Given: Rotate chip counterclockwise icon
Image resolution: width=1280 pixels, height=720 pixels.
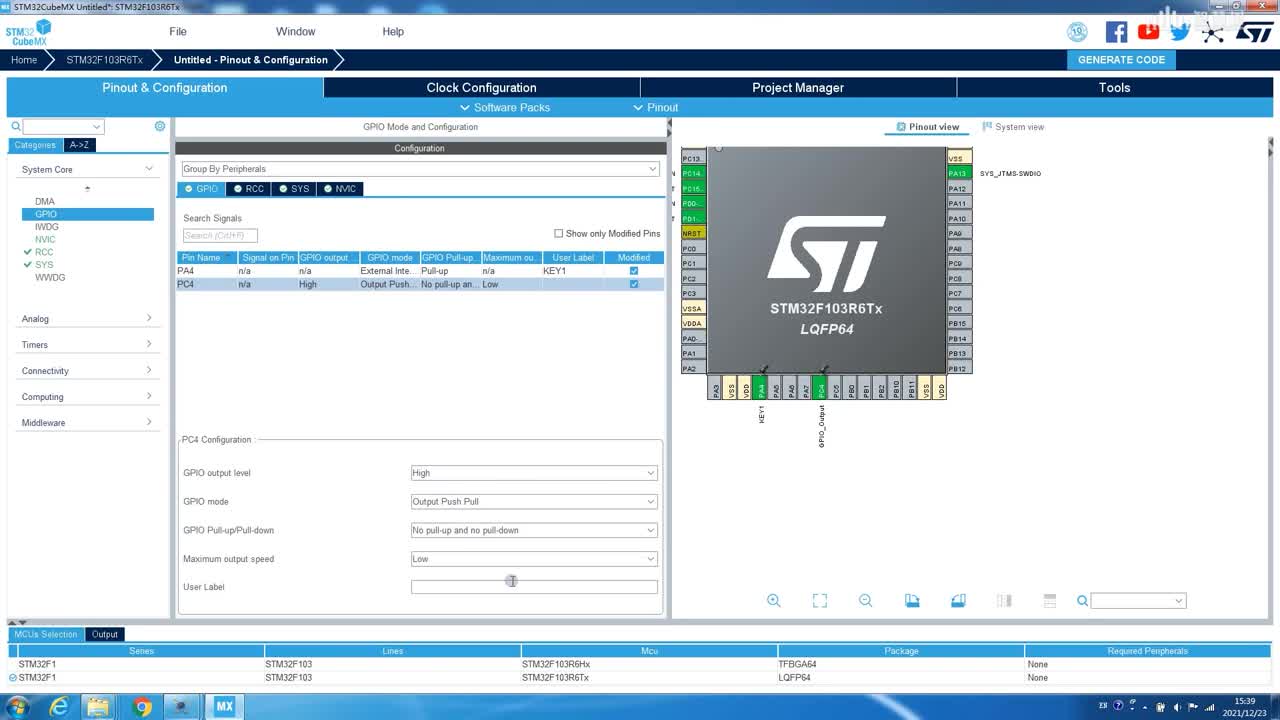Looking at the screenshot, I should pos(958,601).
